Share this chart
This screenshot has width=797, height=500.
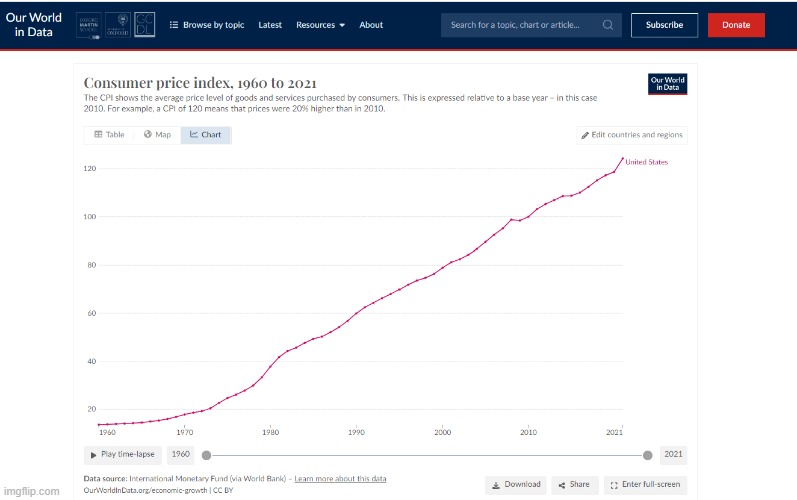(x=573, y=484)
